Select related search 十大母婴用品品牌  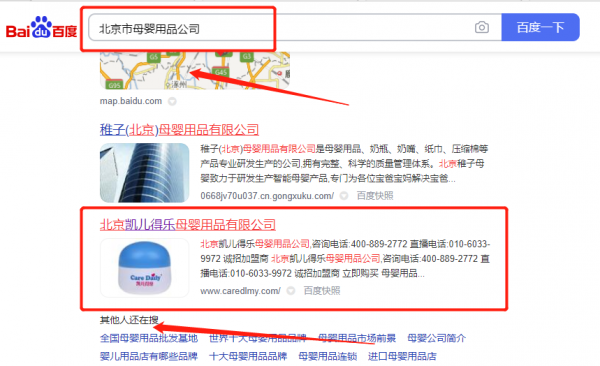pyautogui.click(x=248, y=356)
